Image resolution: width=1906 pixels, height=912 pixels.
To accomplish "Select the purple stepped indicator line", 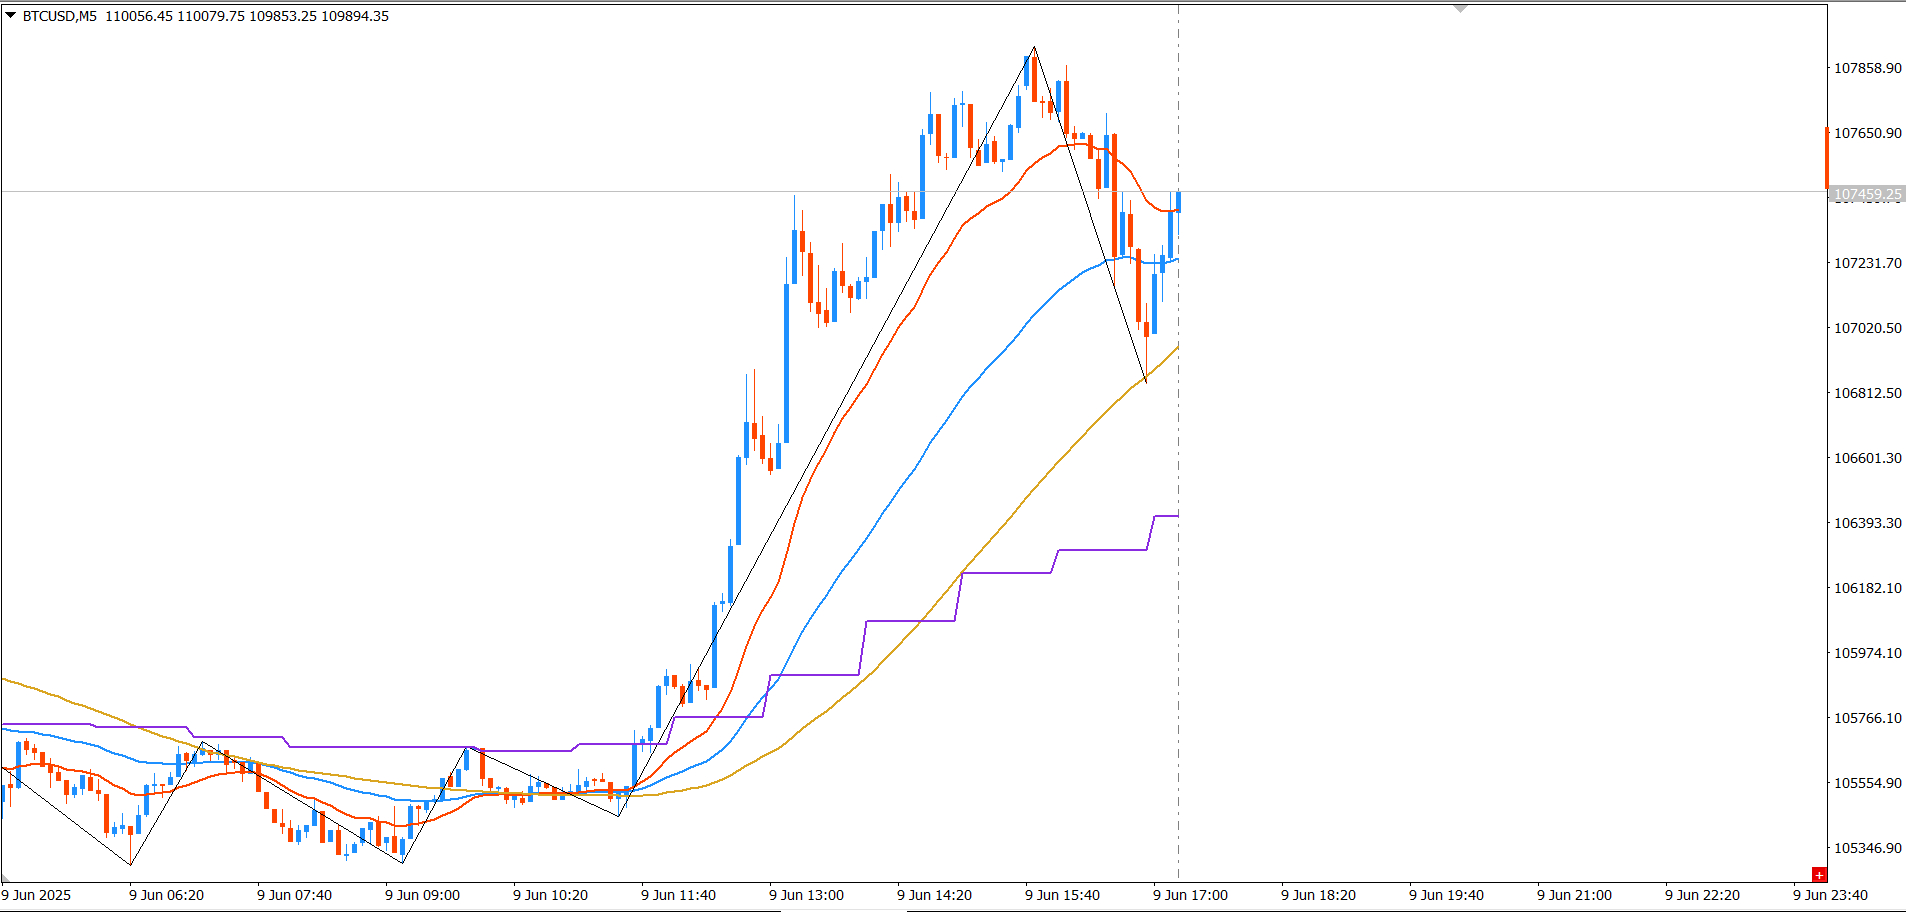I will [1000, 573].
